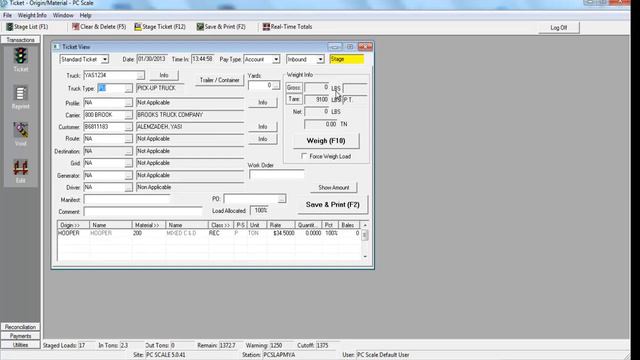Expand the Standard Ticket dropdown
The height and width of the screenshot is (360, 640).
point(104,60)
